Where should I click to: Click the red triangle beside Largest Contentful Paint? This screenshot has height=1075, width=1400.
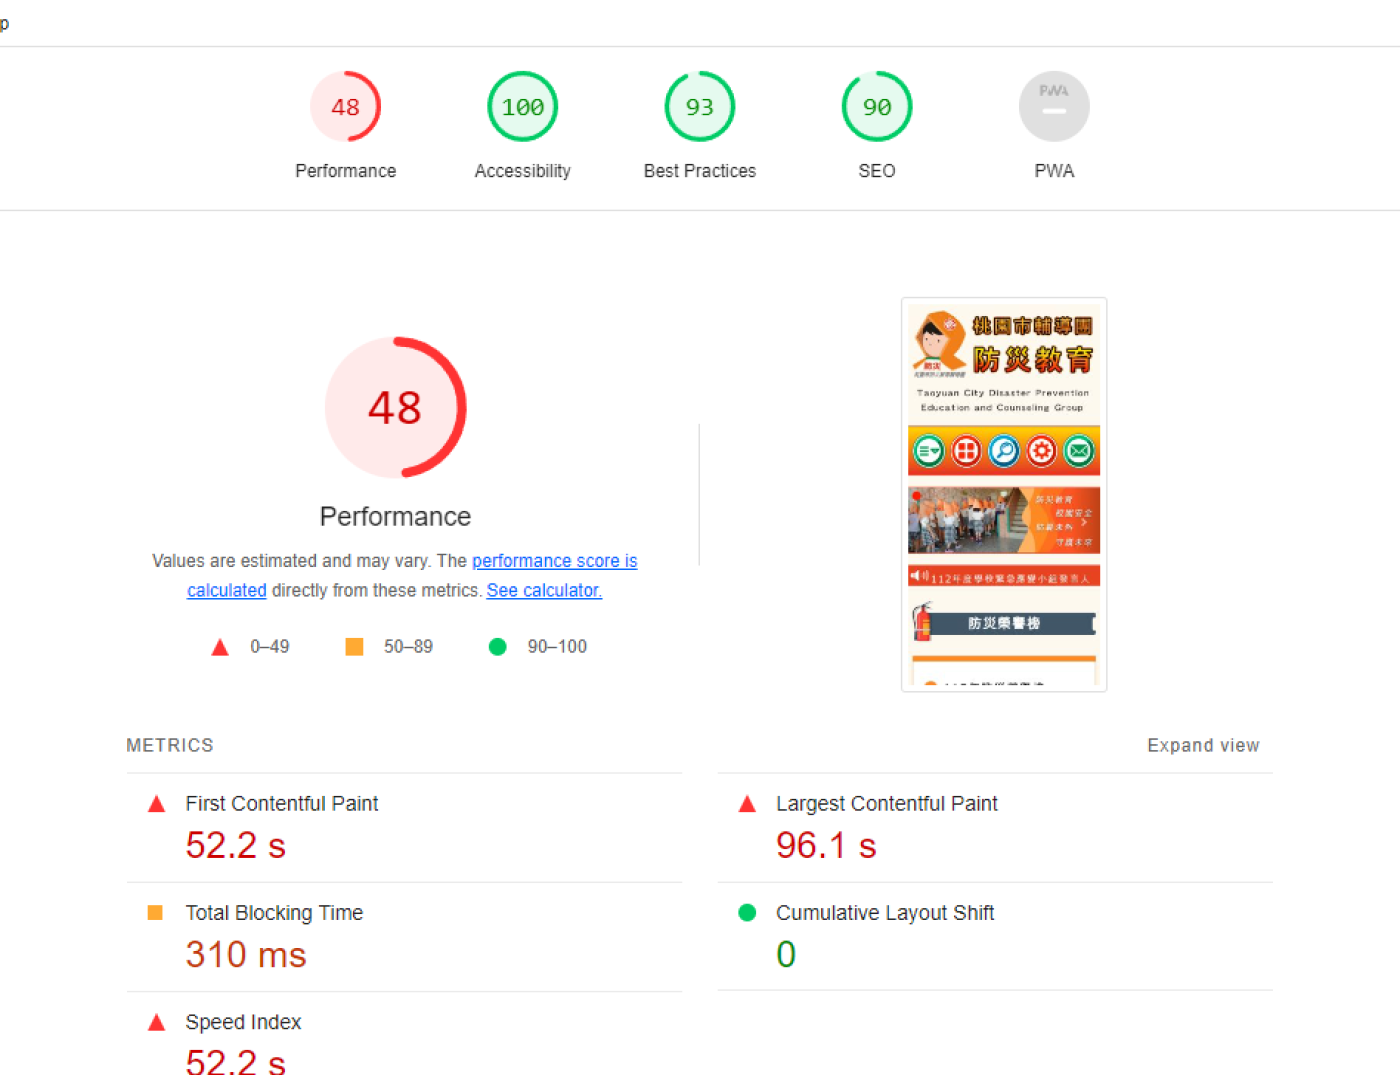tap(747, 804)
